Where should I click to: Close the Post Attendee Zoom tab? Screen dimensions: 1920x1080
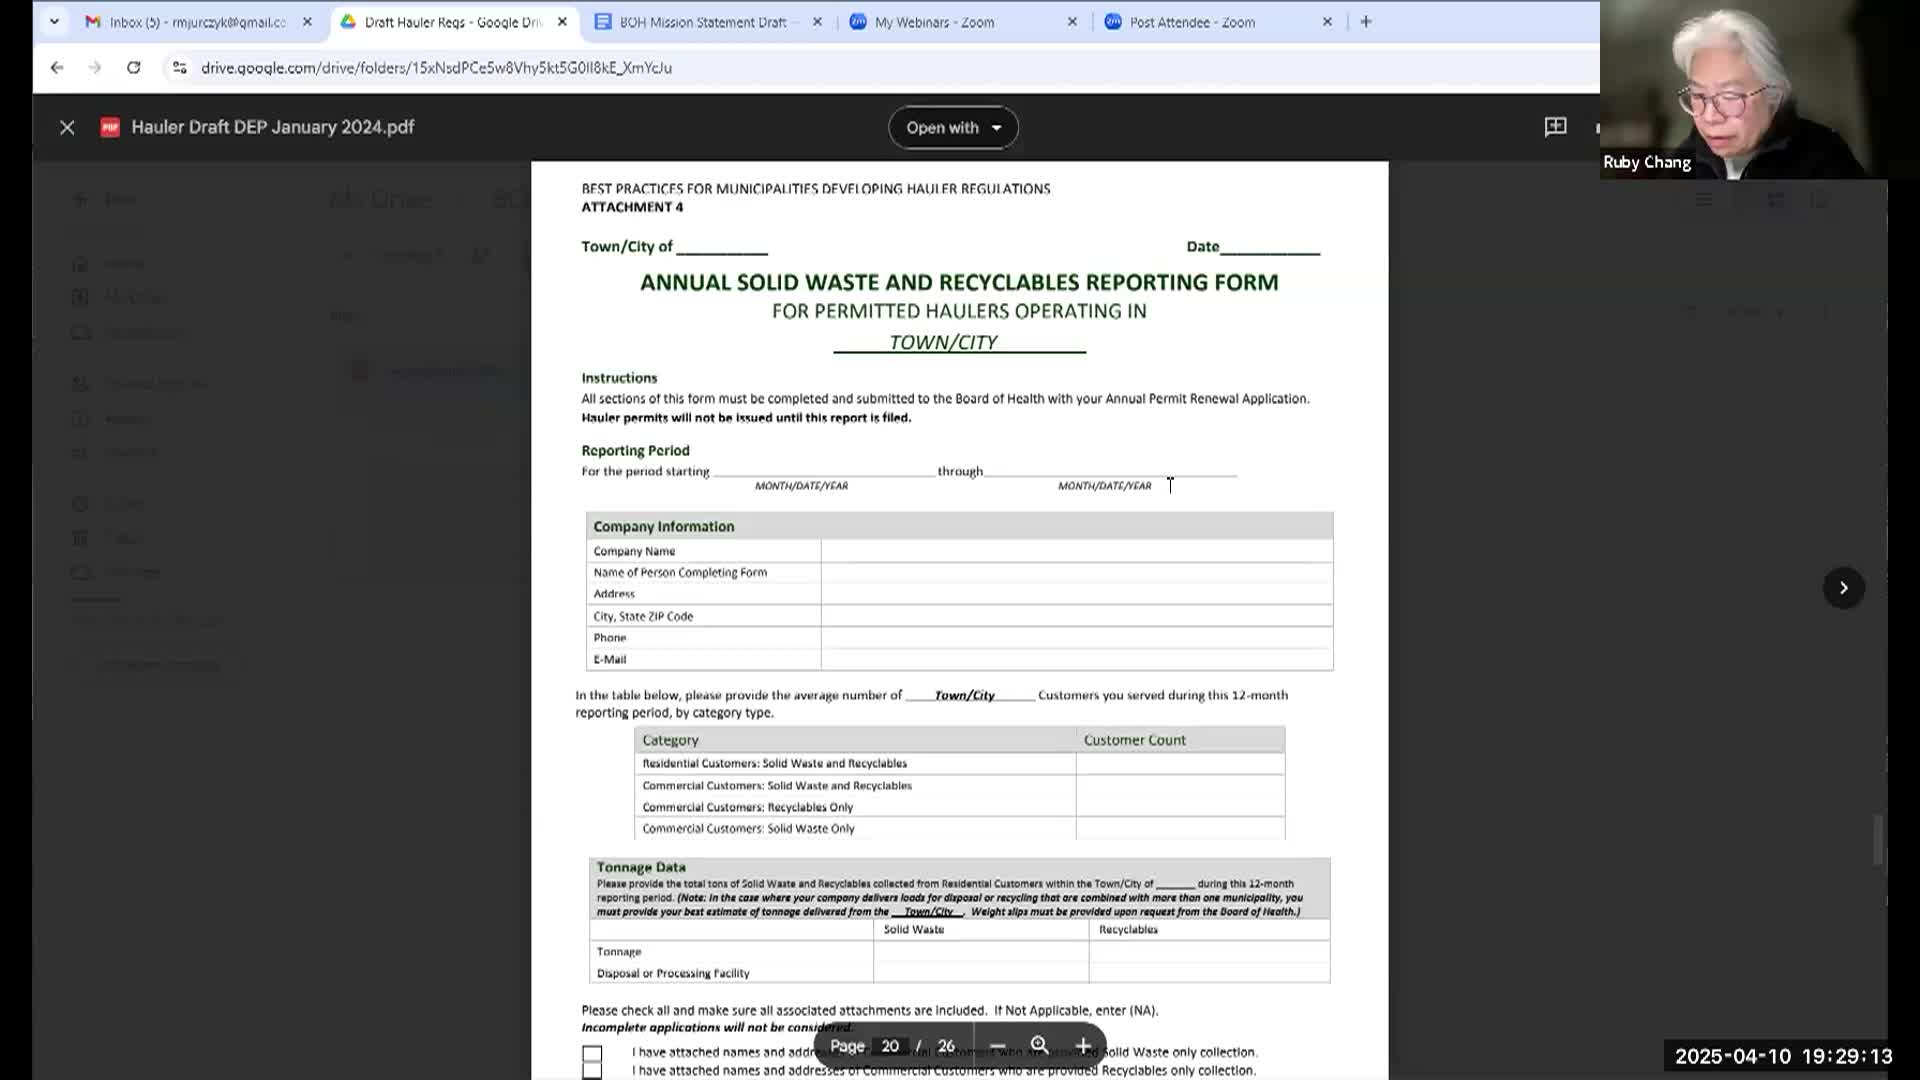pos(1327,22)
